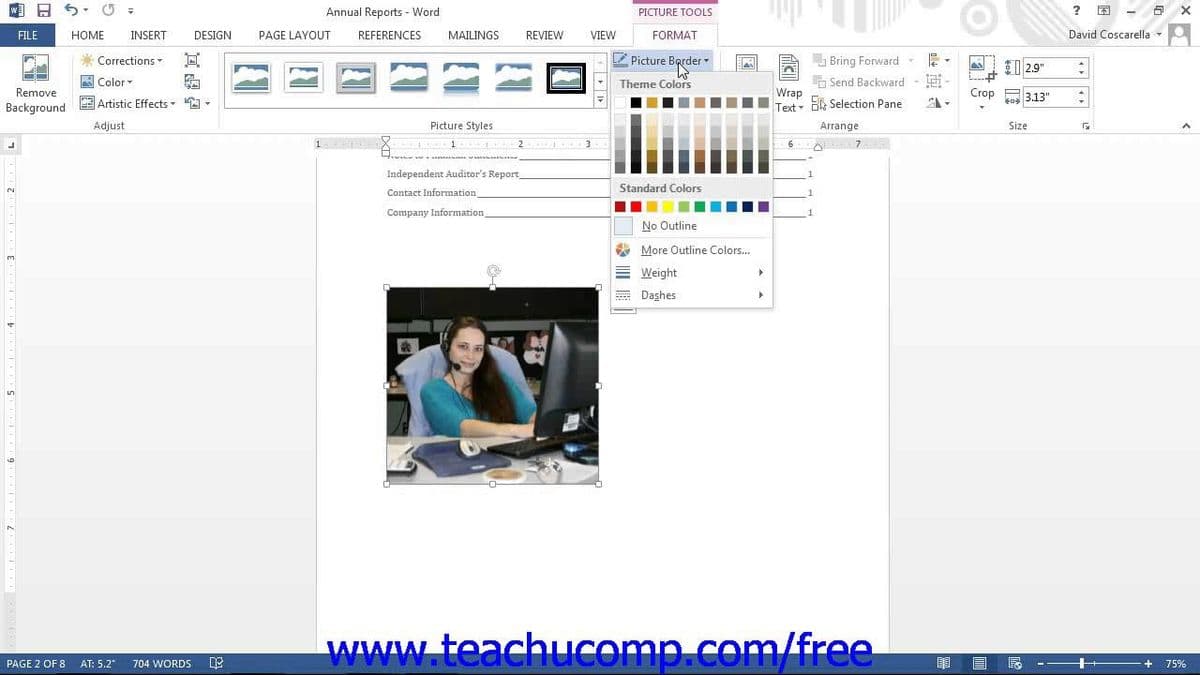Open the Selection Pane
Image resolution: width=1200 pixels, height=675 pixels.
[857, 104]
